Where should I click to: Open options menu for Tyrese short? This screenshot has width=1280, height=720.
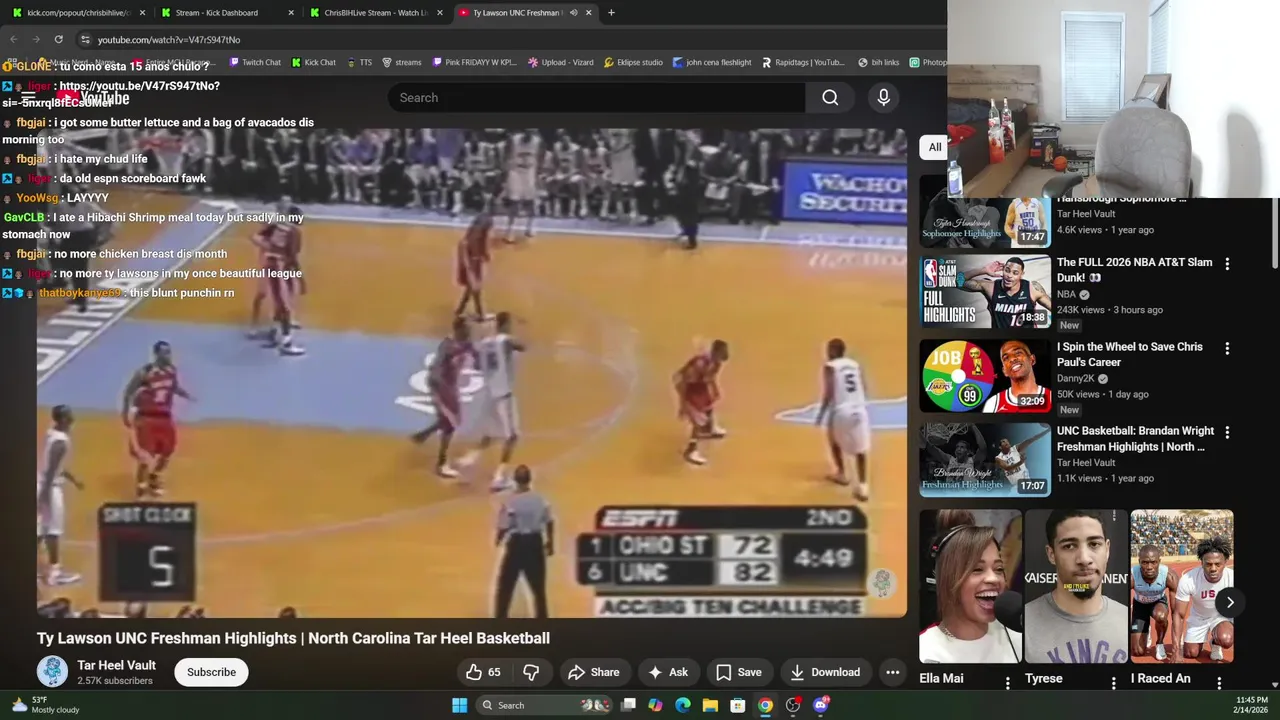[x=1113, y=683]
